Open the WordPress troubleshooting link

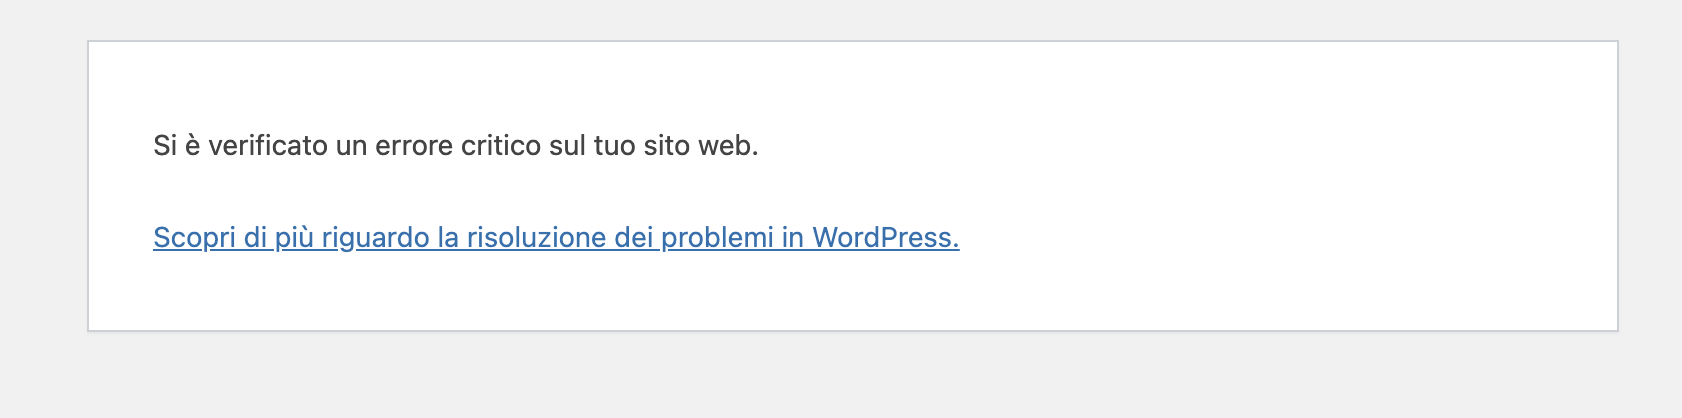pos(556,238)
